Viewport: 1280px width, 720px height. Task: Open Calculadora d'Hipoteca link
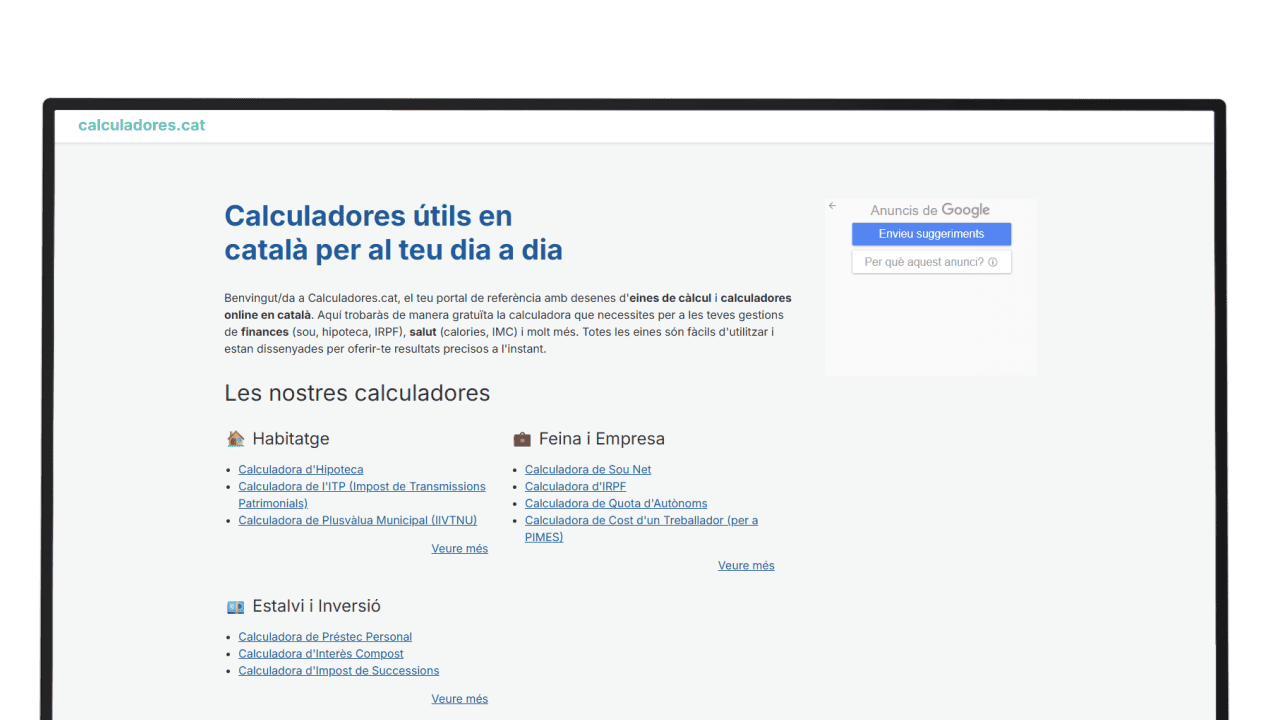[x=300, y=470]
